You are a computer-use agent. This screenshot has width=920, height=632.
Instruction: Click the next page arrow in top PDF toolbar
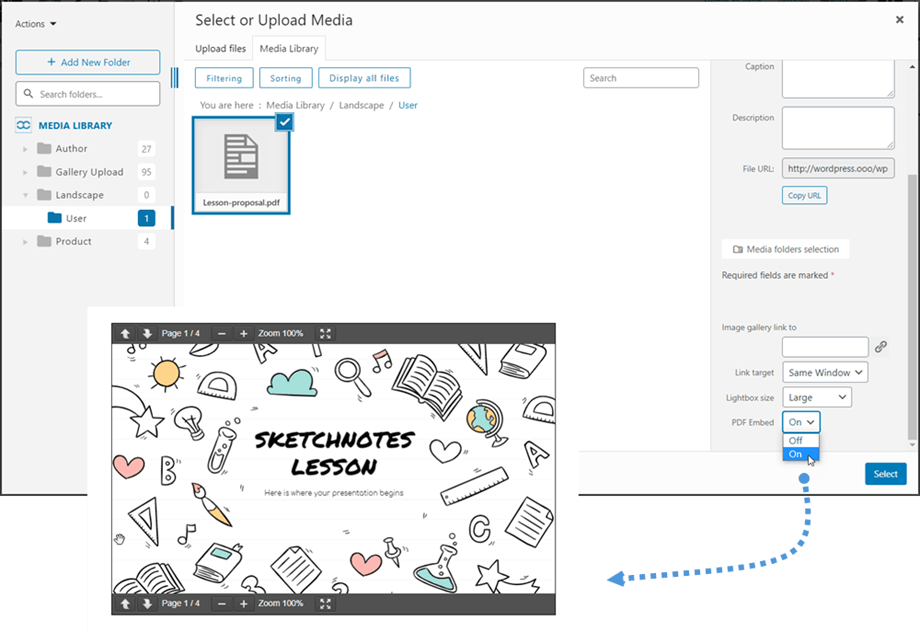click(147, 334)
